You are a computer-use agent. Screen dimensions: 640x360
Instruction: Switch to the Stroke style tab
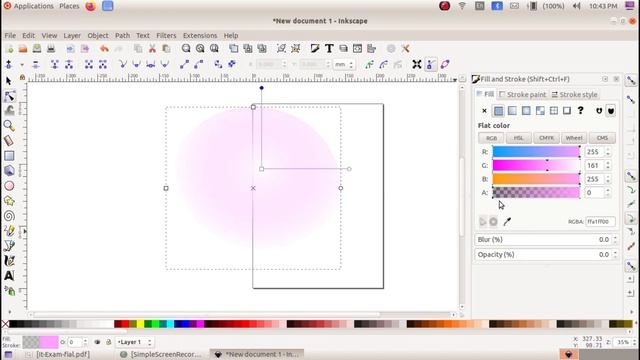coord(574,95)
